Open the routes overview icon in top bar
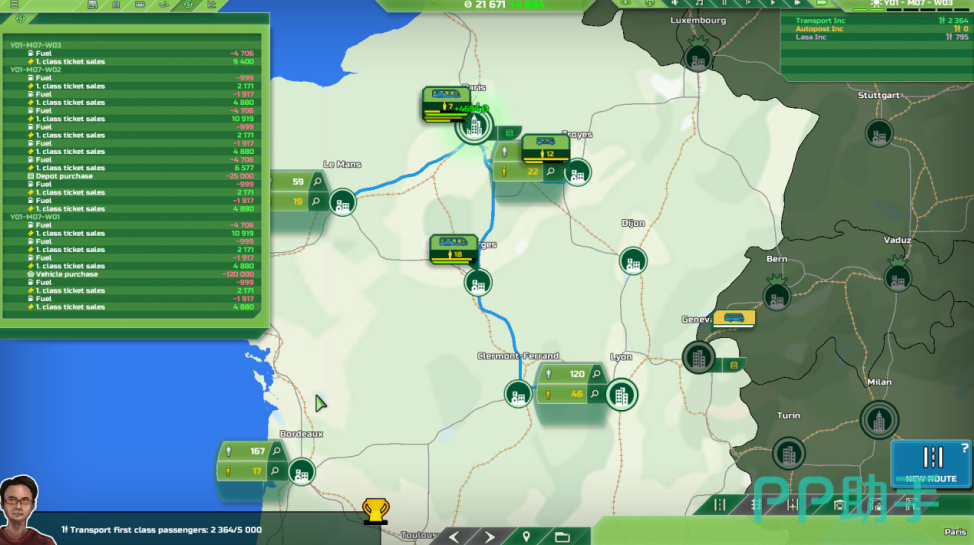The image size is (974, 545). [164, 4]
